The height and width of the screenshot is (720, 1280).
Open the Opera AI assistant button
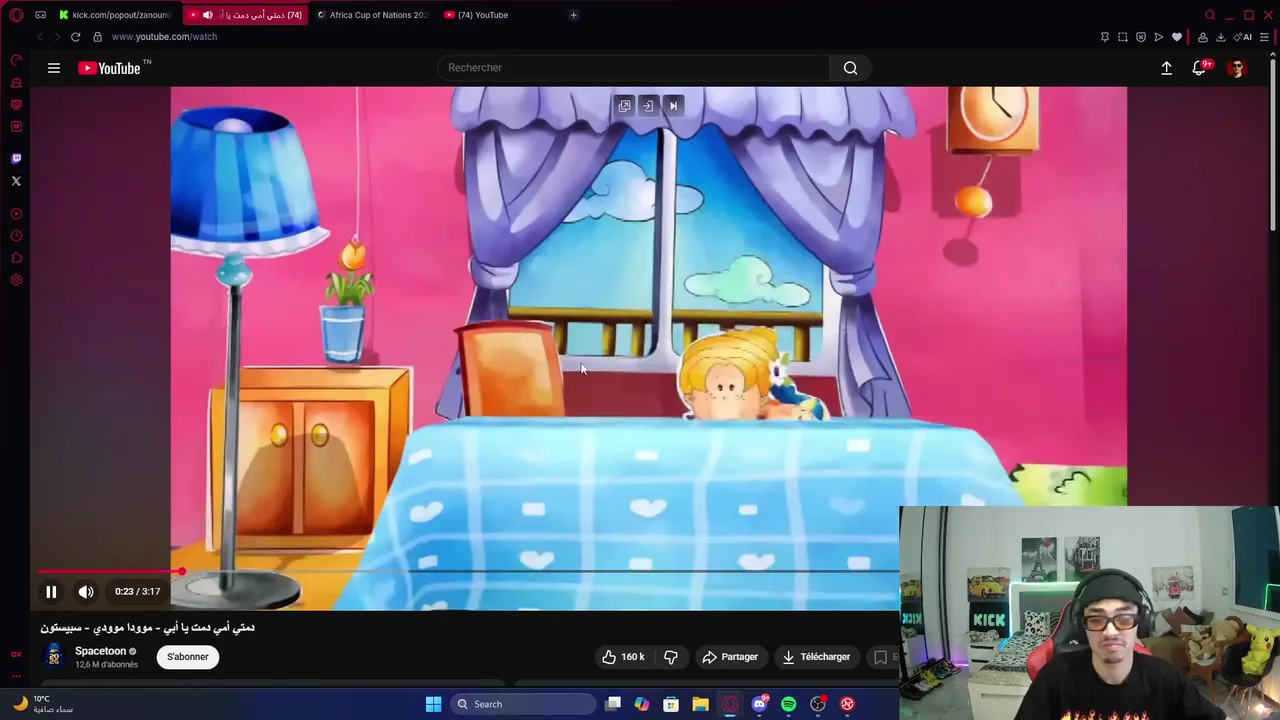[1244, 37]
